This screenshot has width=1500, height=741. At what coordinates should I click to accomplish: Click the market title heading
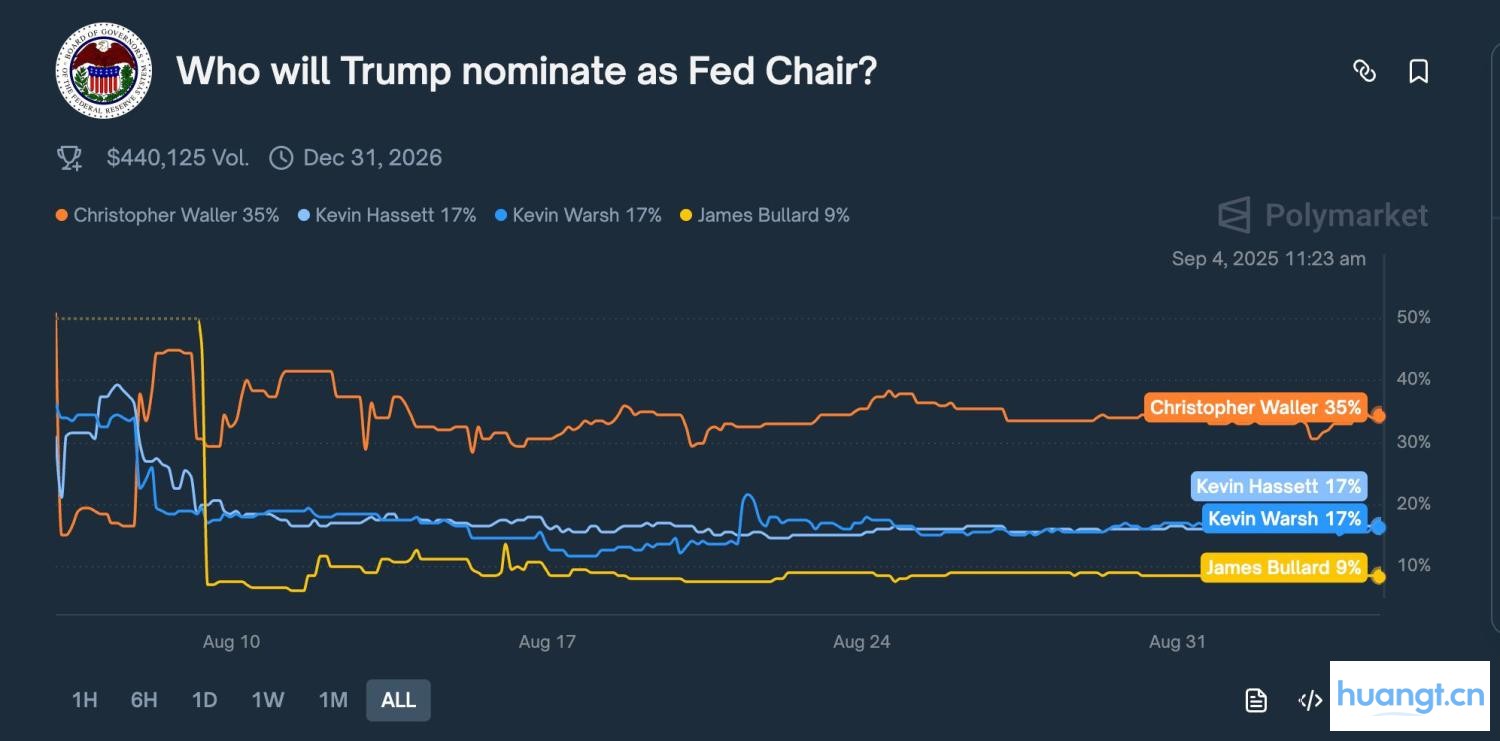526,71
